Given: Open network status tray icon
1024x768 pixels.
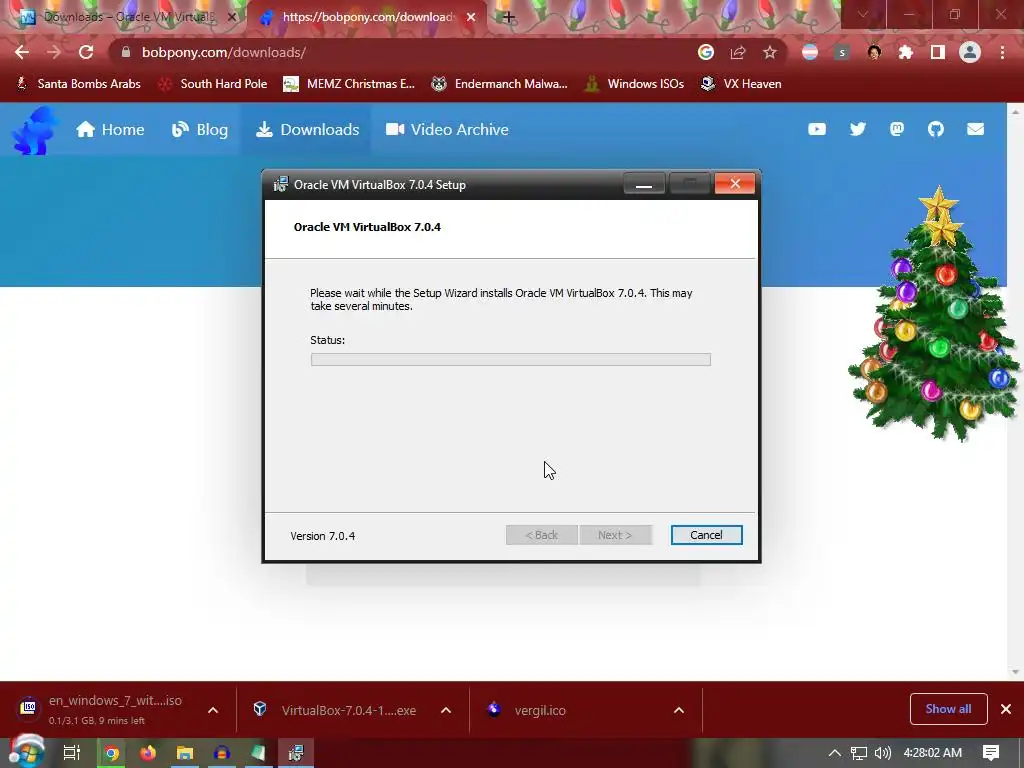Looking at the screenshot, I should click(x=859, y=753).
